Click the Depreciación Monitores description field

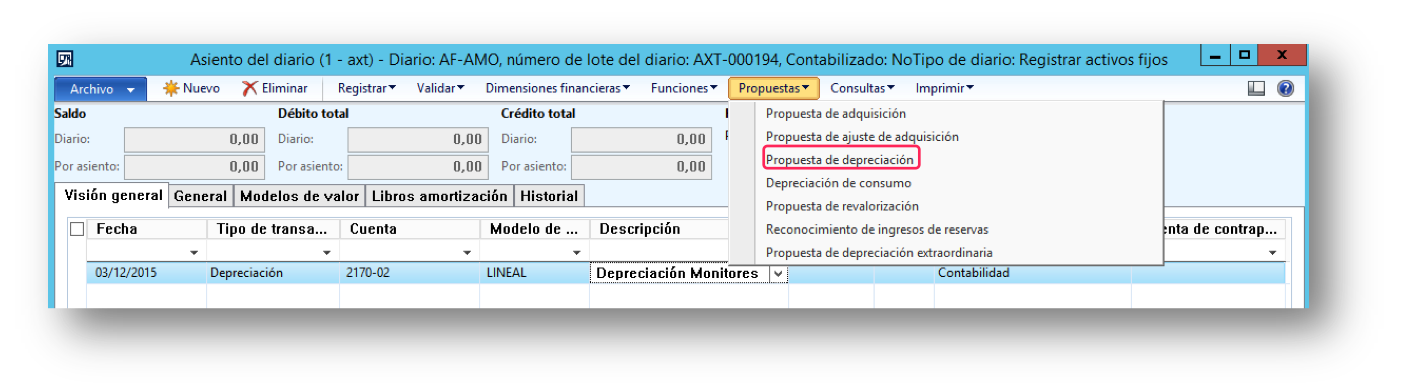click(x=680, y=273)
